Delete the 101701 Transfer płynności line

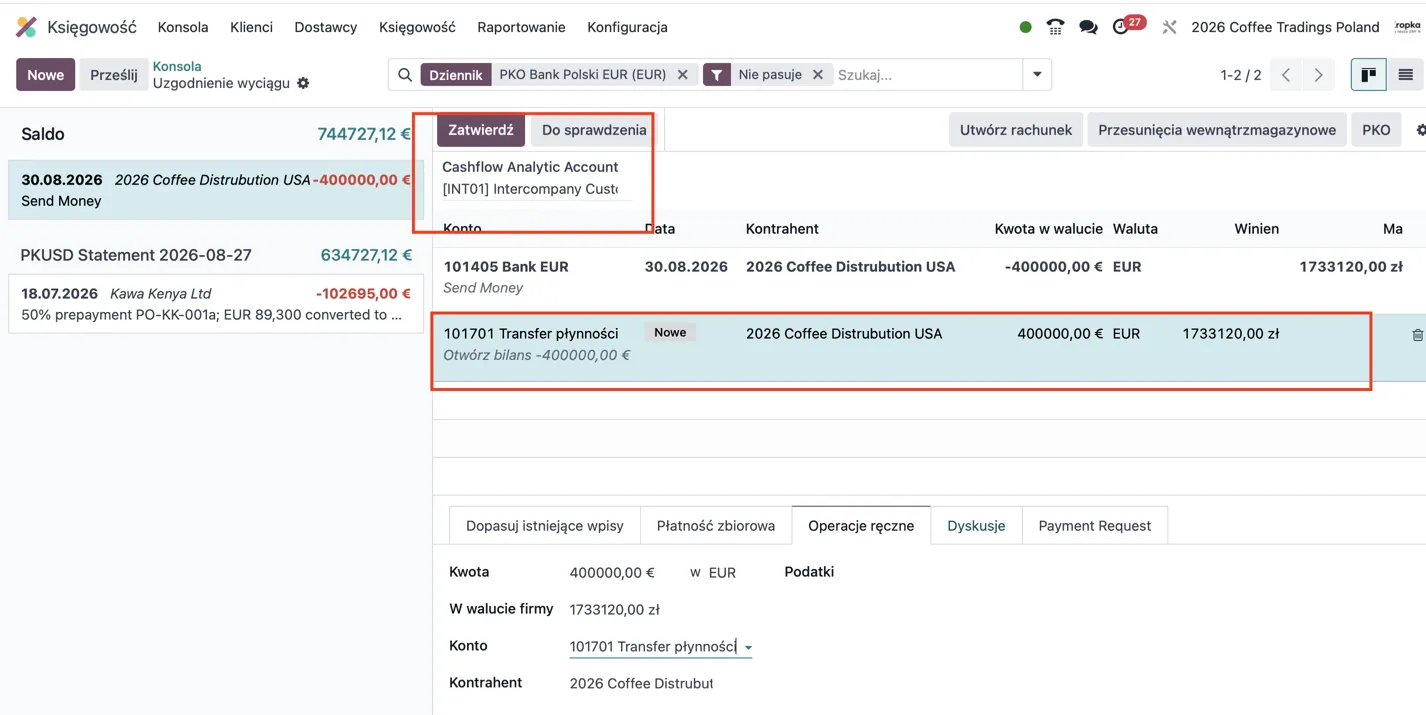[1417, 335]
